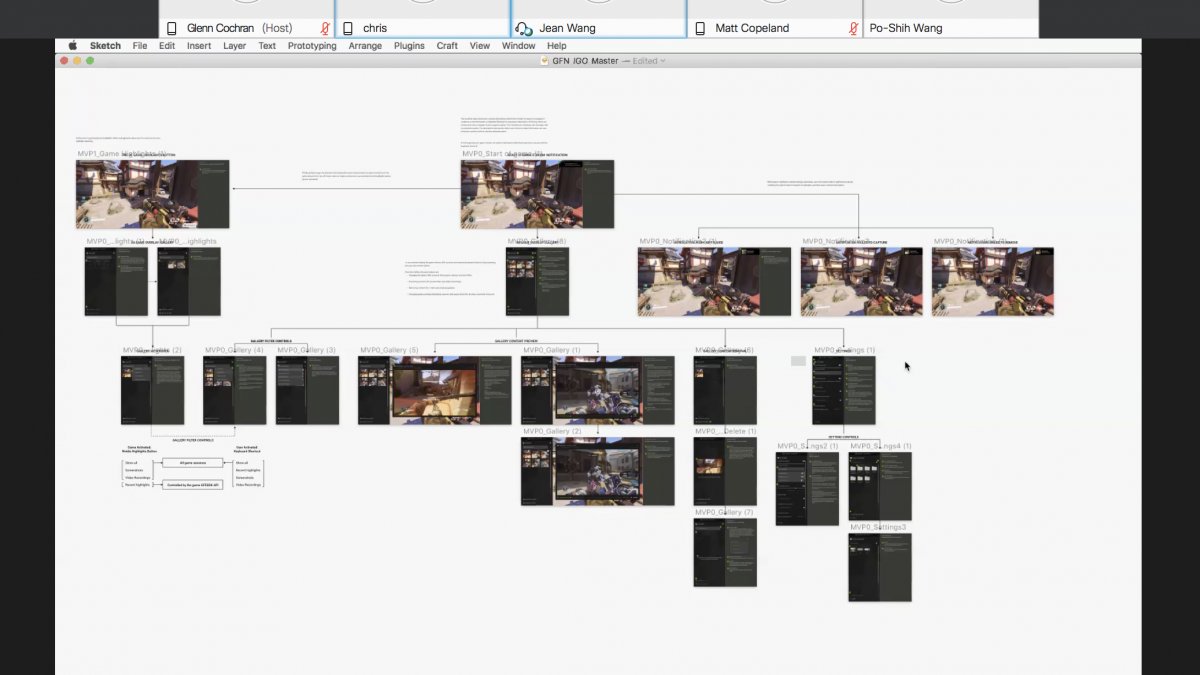Open the Window menu

coord(518,45)
